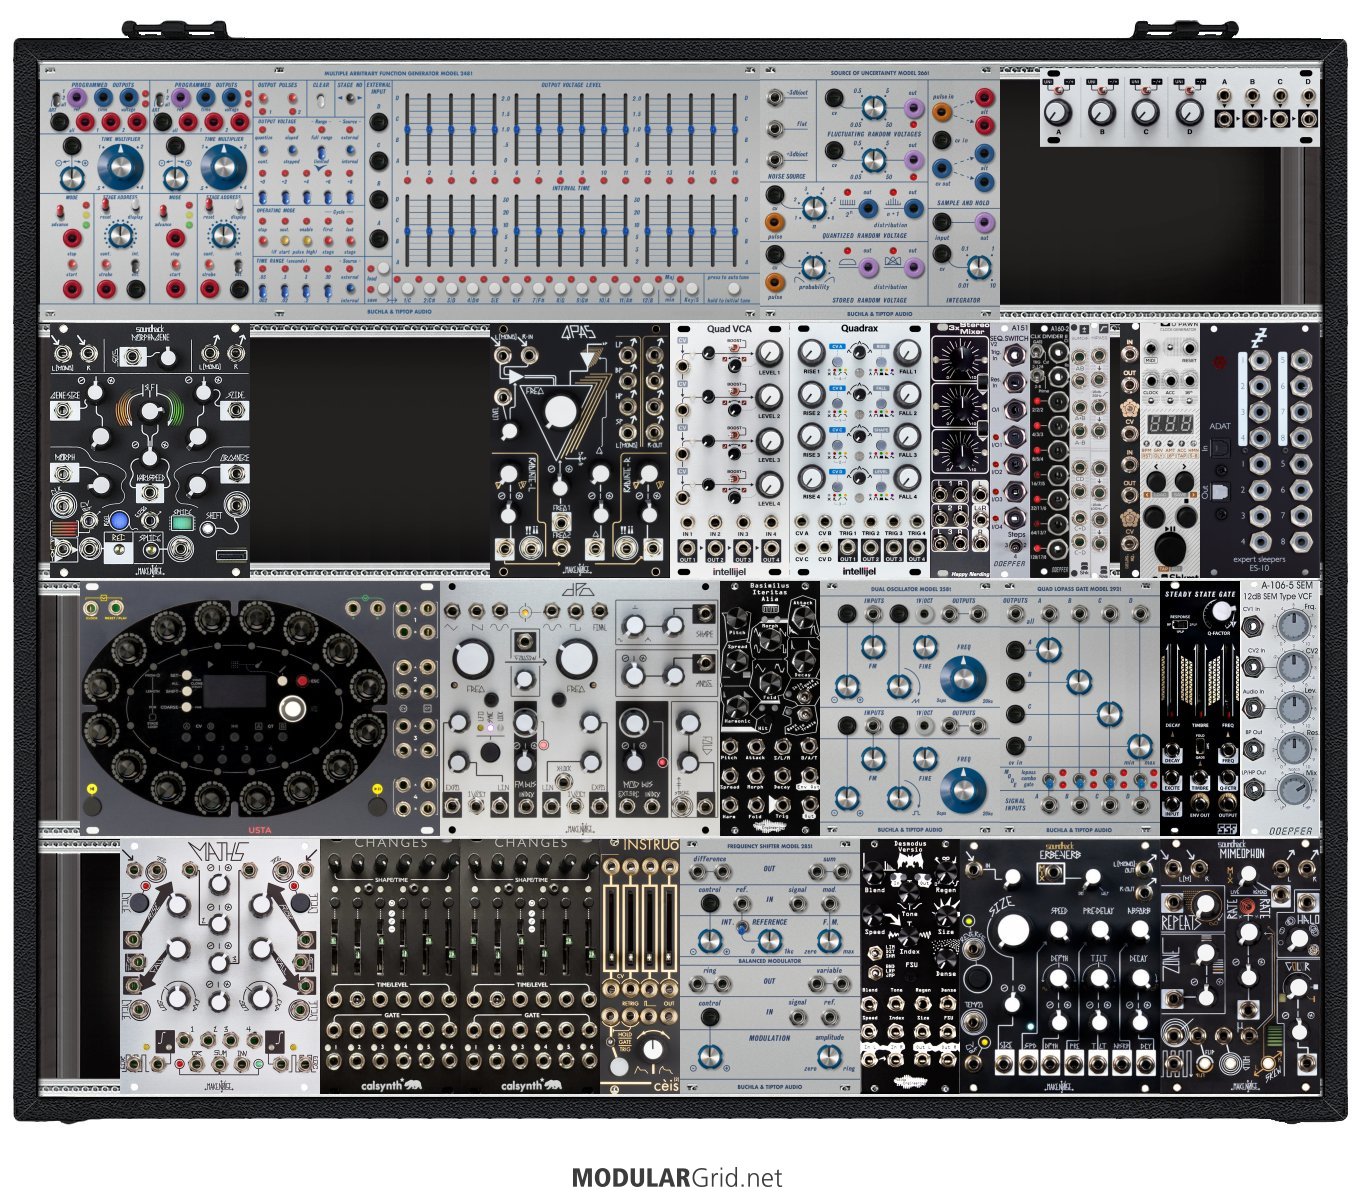Click the Frq knob on A-106-5 SEM filter

1293,627
